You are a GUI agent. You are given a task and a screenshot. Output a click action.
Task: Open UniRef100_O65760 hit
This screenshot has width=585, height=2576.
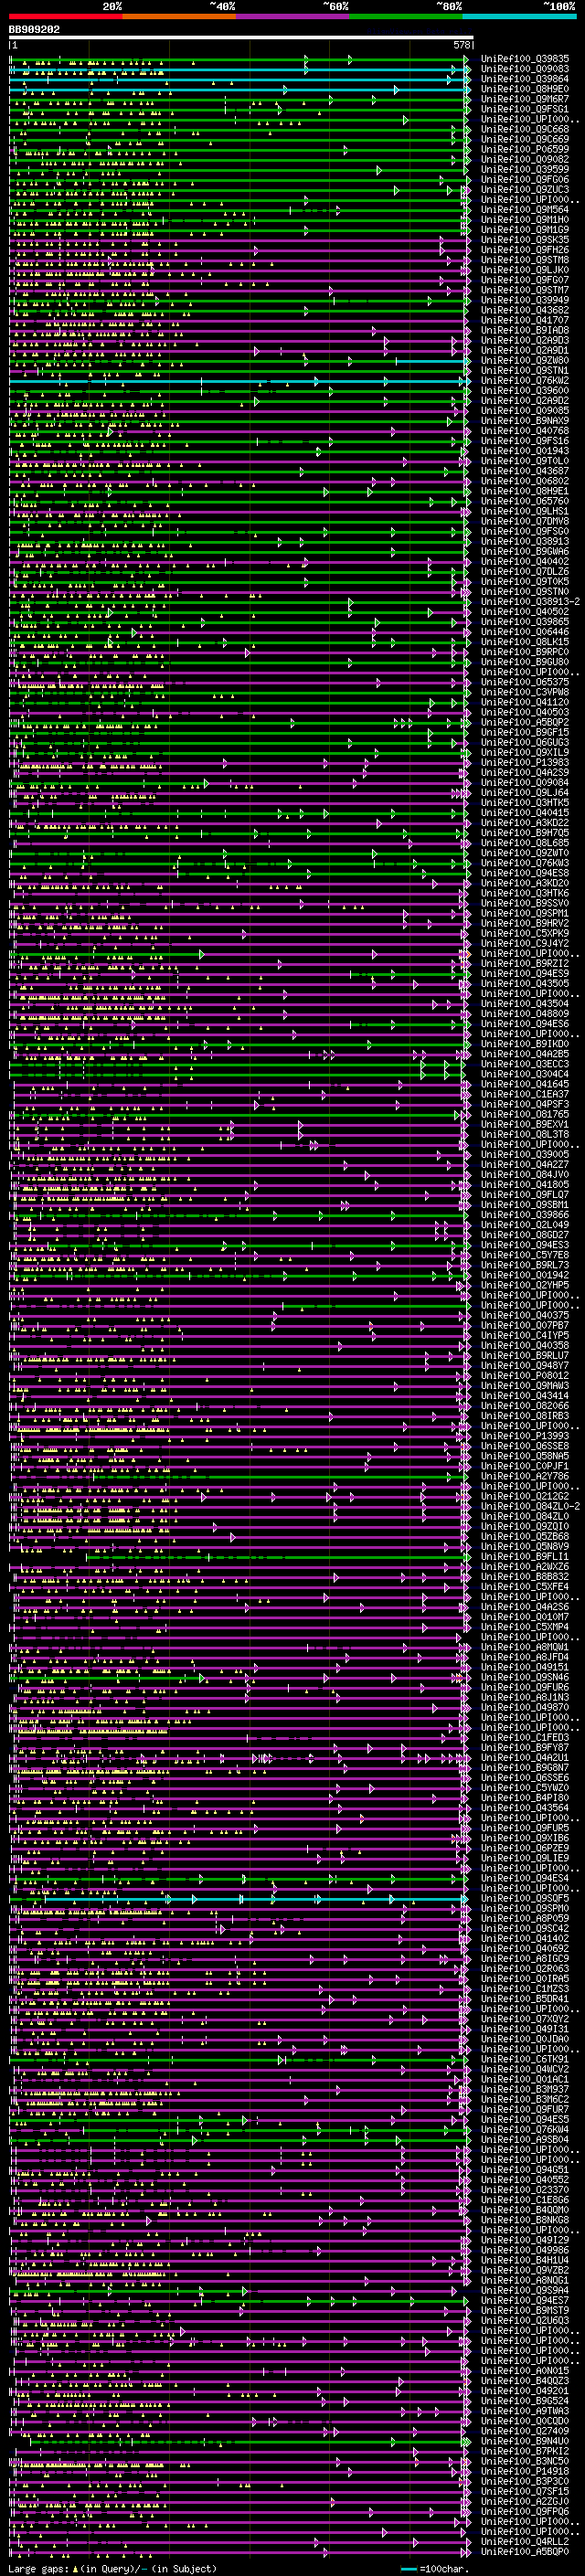tap(525, 501)
